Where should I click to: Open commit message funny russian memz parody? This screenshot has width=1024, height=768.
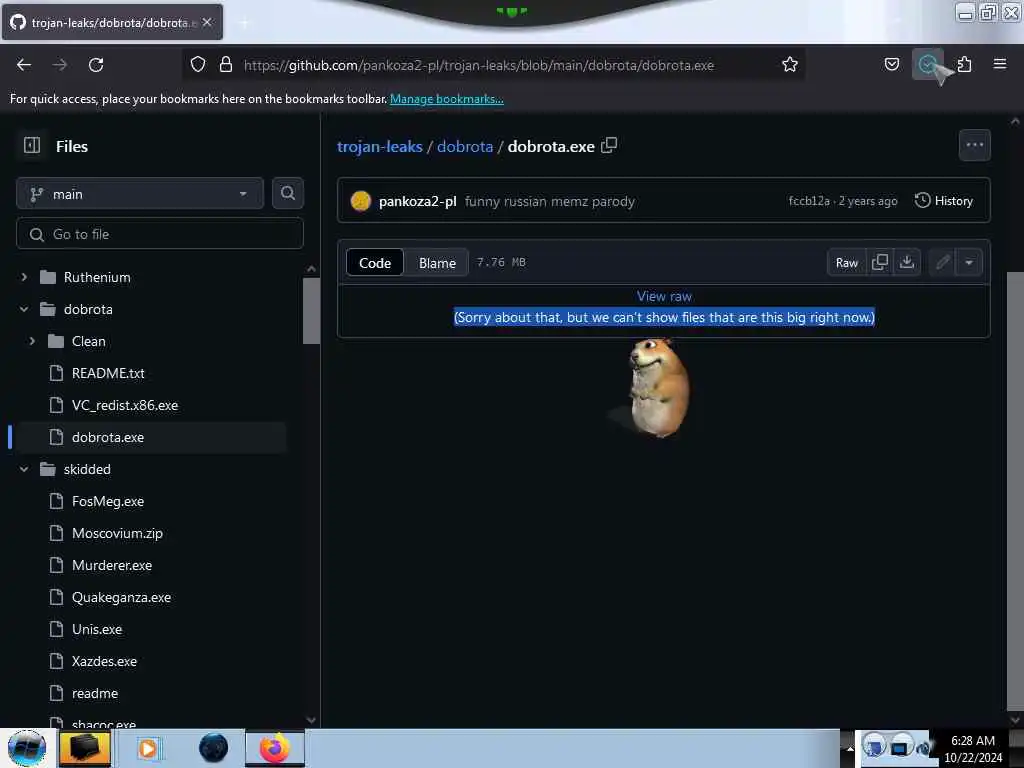[x=550, y=201]
